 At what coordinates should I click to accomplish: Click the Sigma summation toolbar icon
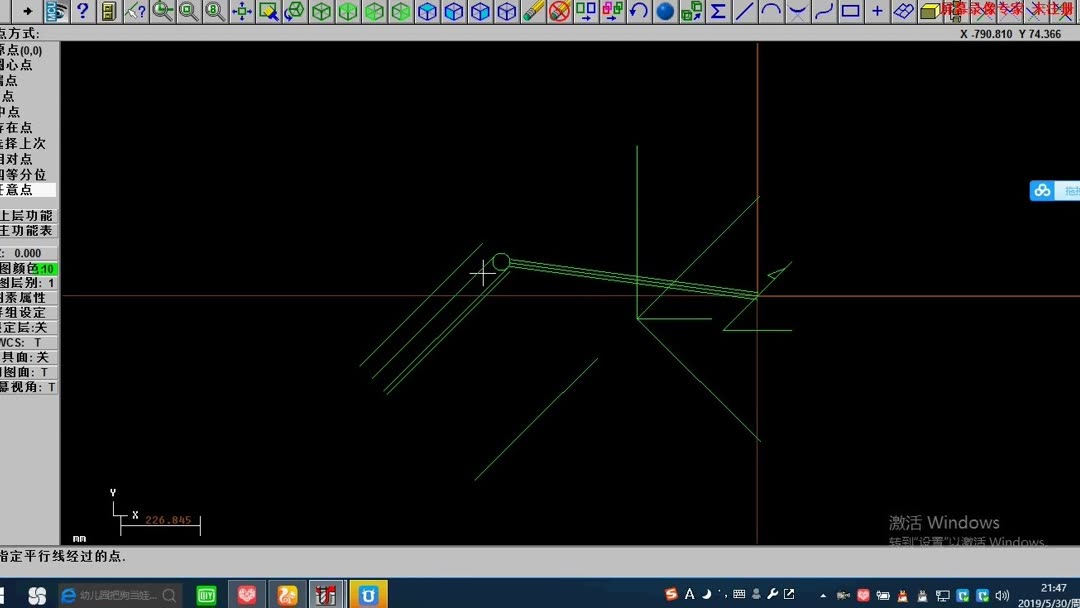point(720,11)
